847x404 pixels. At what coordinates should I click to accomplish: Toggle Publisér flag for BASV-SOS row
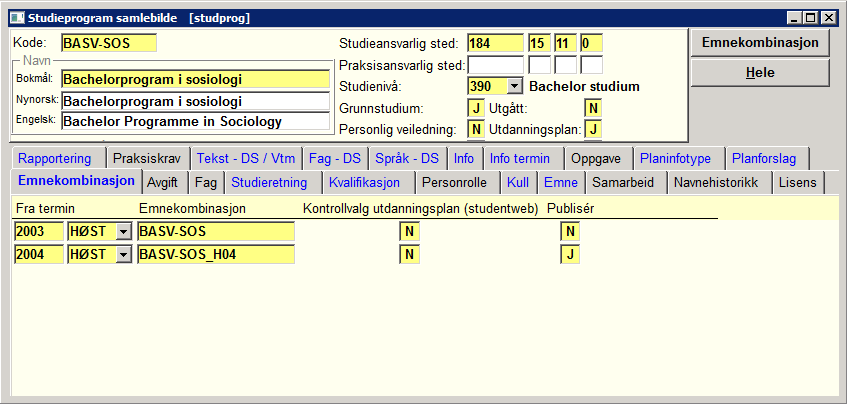click(570, 232)
